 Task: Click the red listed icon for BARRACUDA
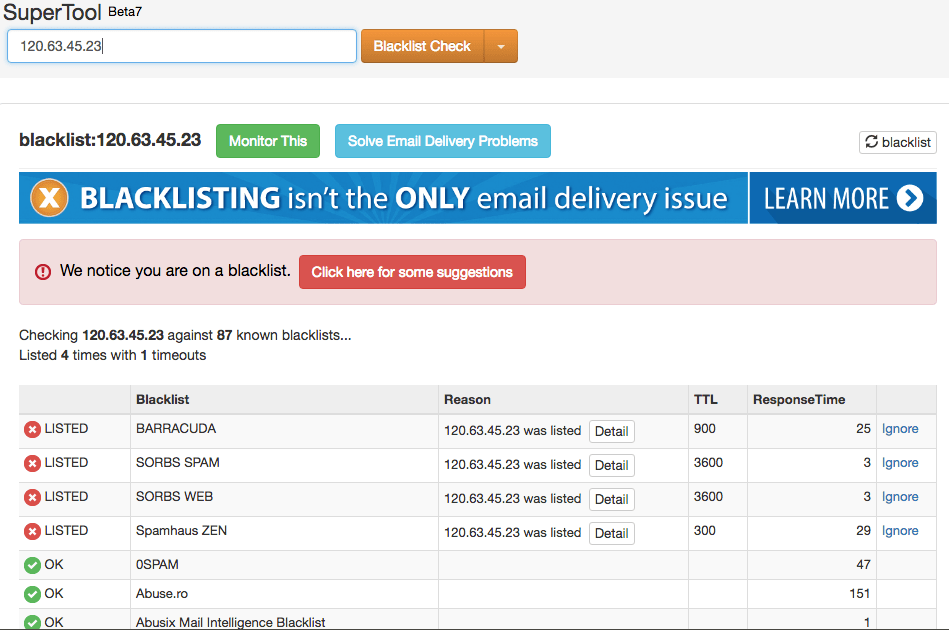(32, 430)
